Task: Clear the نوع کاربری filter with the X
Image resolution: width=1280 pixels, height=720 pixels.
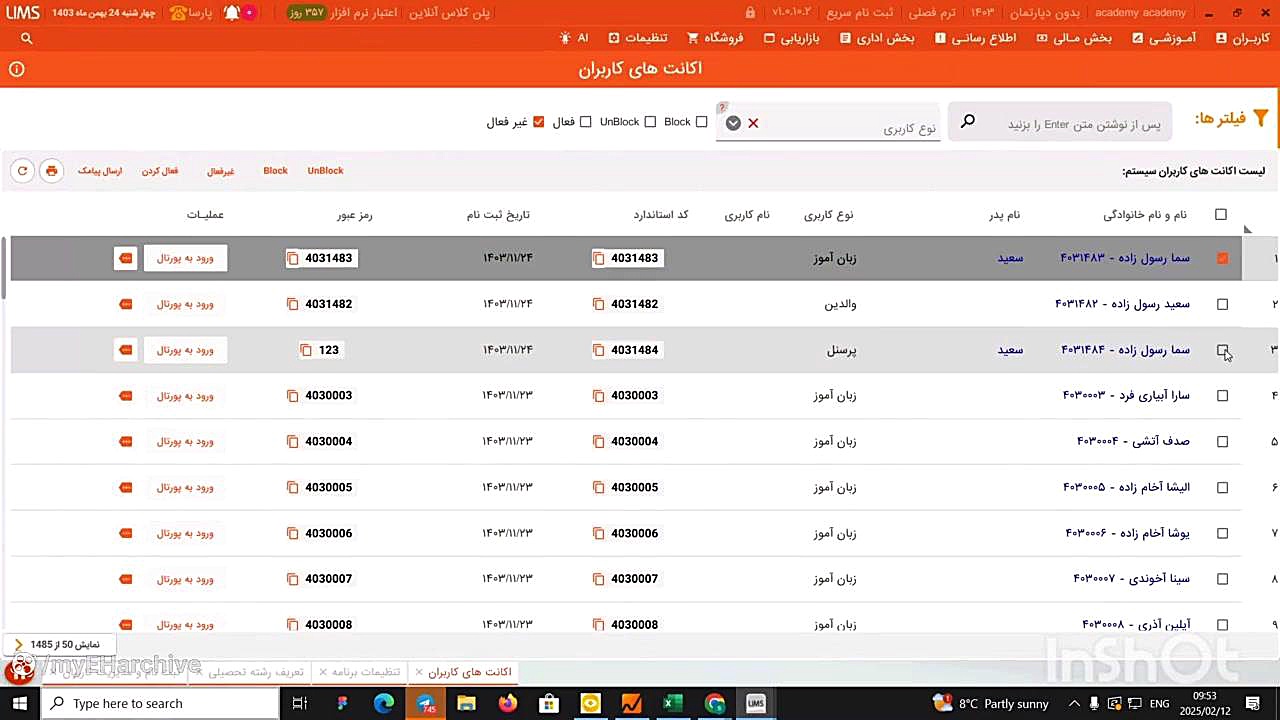Action: (753, 123)
